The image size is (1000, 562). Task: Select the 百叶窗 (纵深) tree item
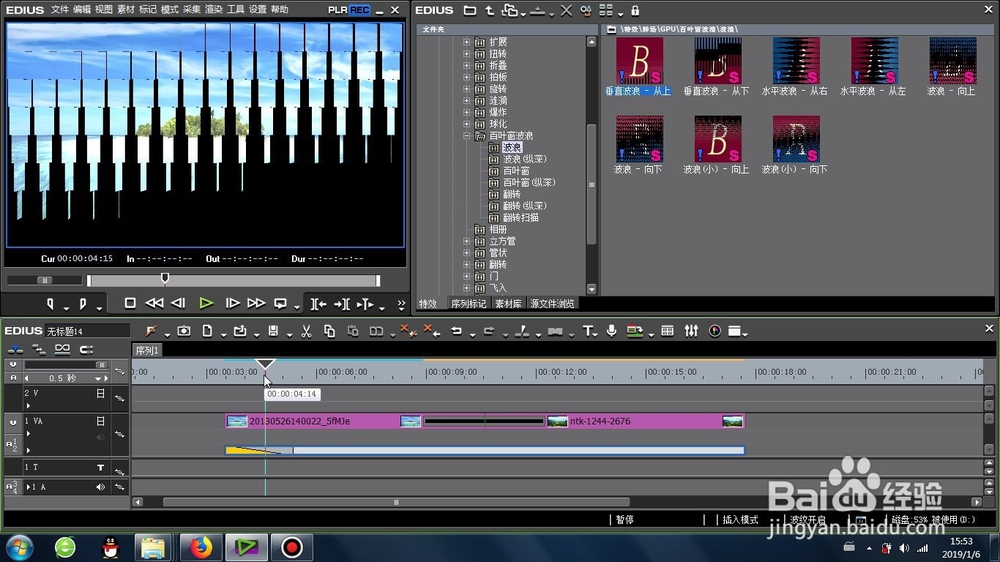pyautogui.click(x=529, y=182)
